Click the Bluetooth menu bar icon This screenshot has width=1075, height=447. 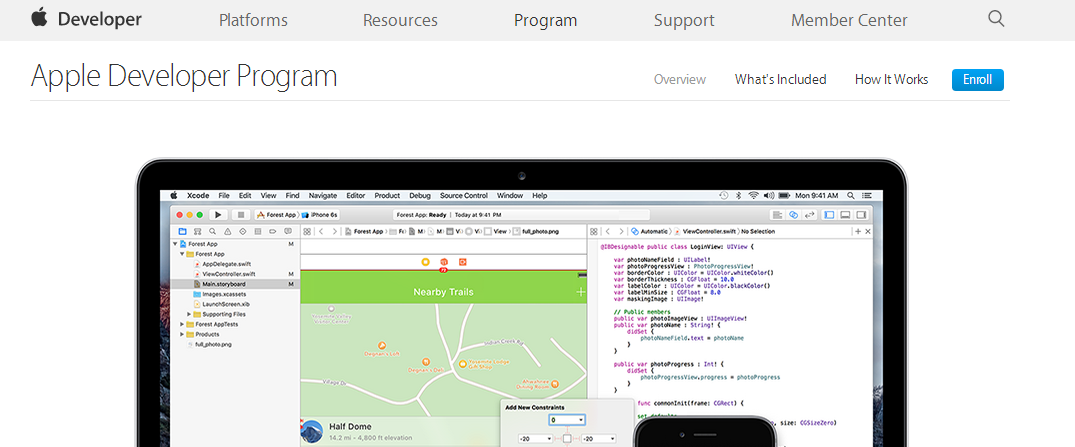pos(739,195)
